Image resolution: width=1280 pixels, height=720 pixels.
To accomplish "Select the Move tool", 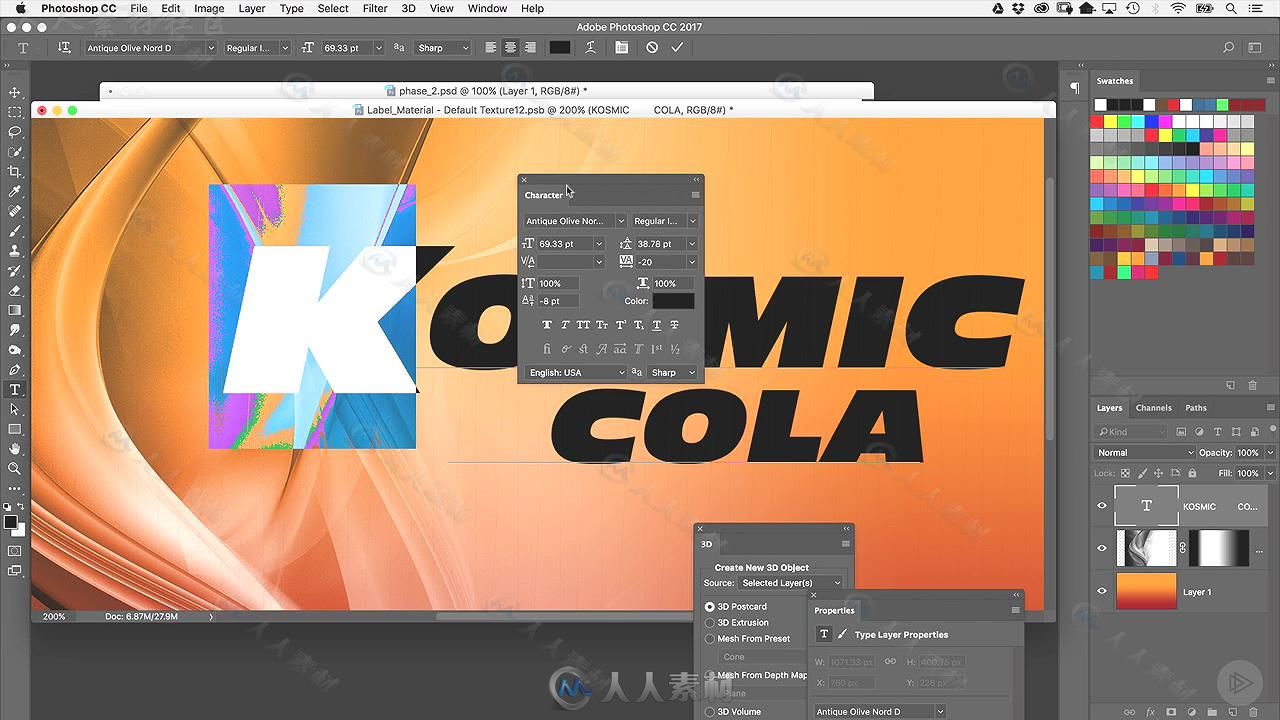I will click(x=15, y=92).
